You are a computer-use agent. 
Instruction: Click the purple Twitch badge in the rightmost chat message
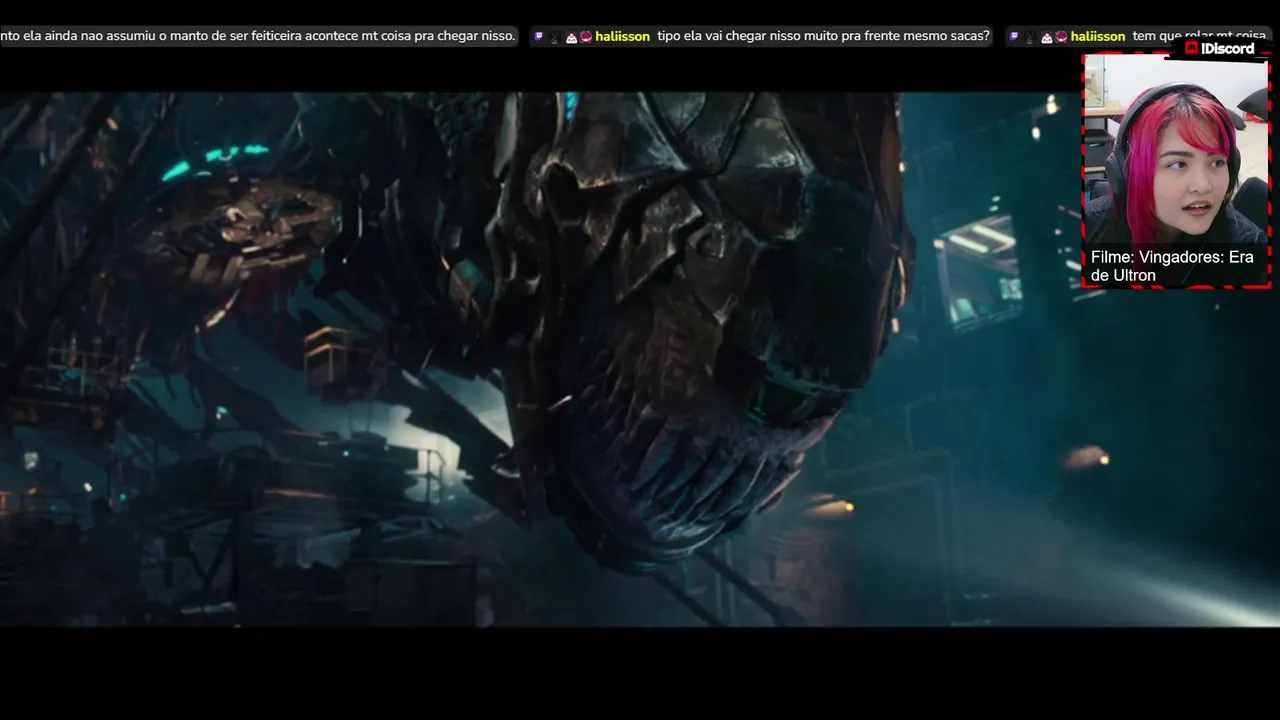(1014, 36)
